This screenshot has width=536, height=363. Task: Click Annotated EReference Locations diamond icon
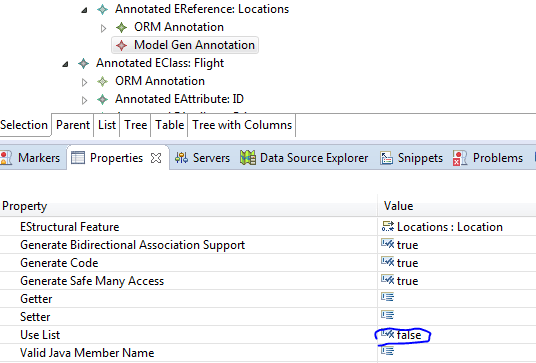click(102, 9)
